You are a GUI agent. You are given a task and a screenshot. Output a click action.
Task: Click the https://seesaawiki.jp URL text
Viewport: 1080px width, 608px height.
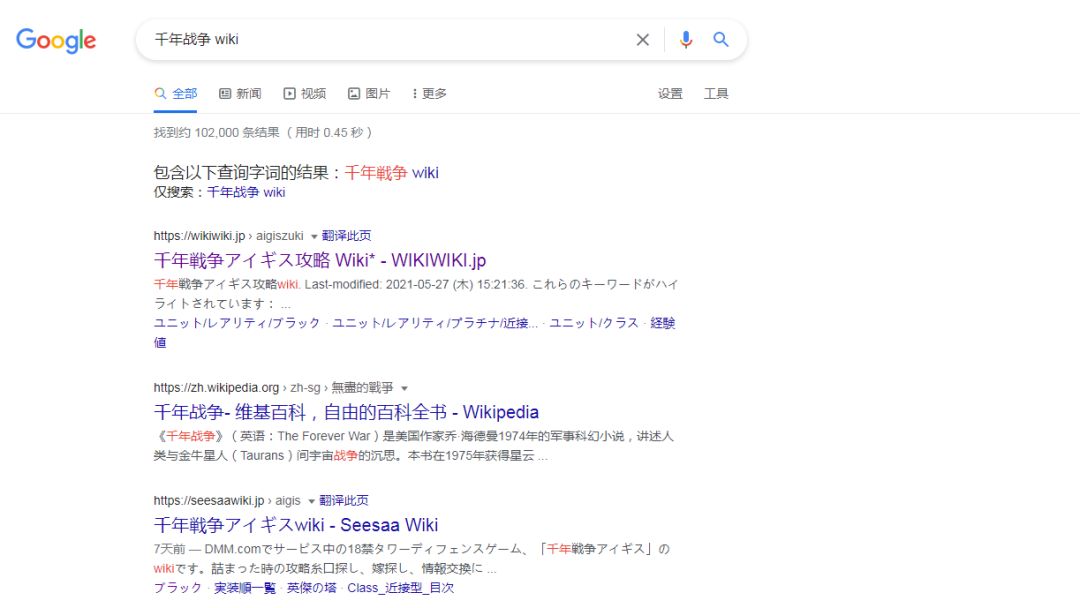[209, 500]
